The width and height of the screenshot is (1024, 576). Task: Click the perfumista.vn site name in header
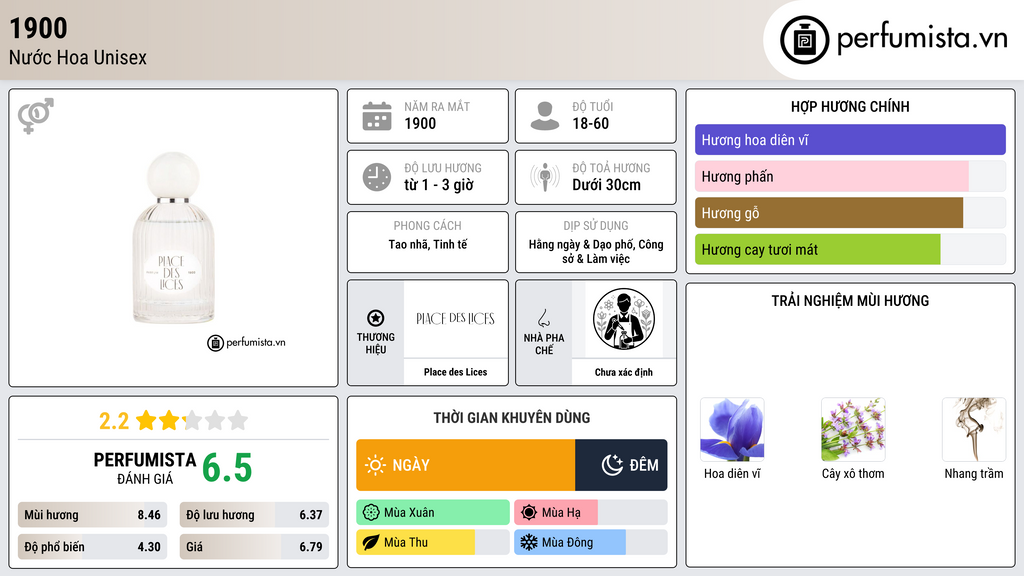click(922, 39)
